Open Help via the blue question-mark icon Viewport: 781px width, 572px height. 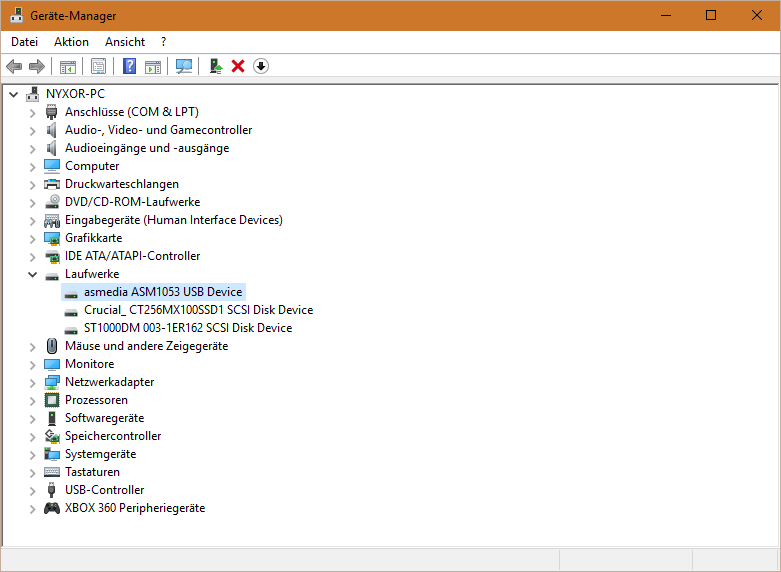pyautogui.click(x=130, y=66)
